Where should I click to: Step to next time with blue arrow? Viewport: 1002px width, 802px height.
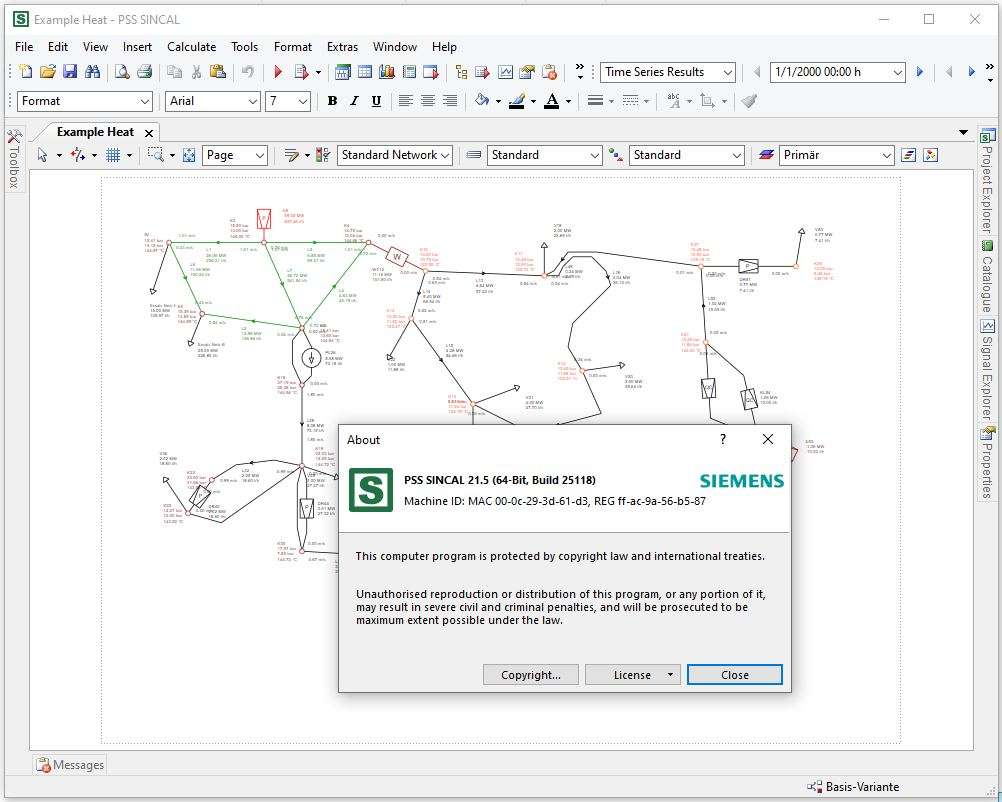pyautogui.click(x=920, y=72)
